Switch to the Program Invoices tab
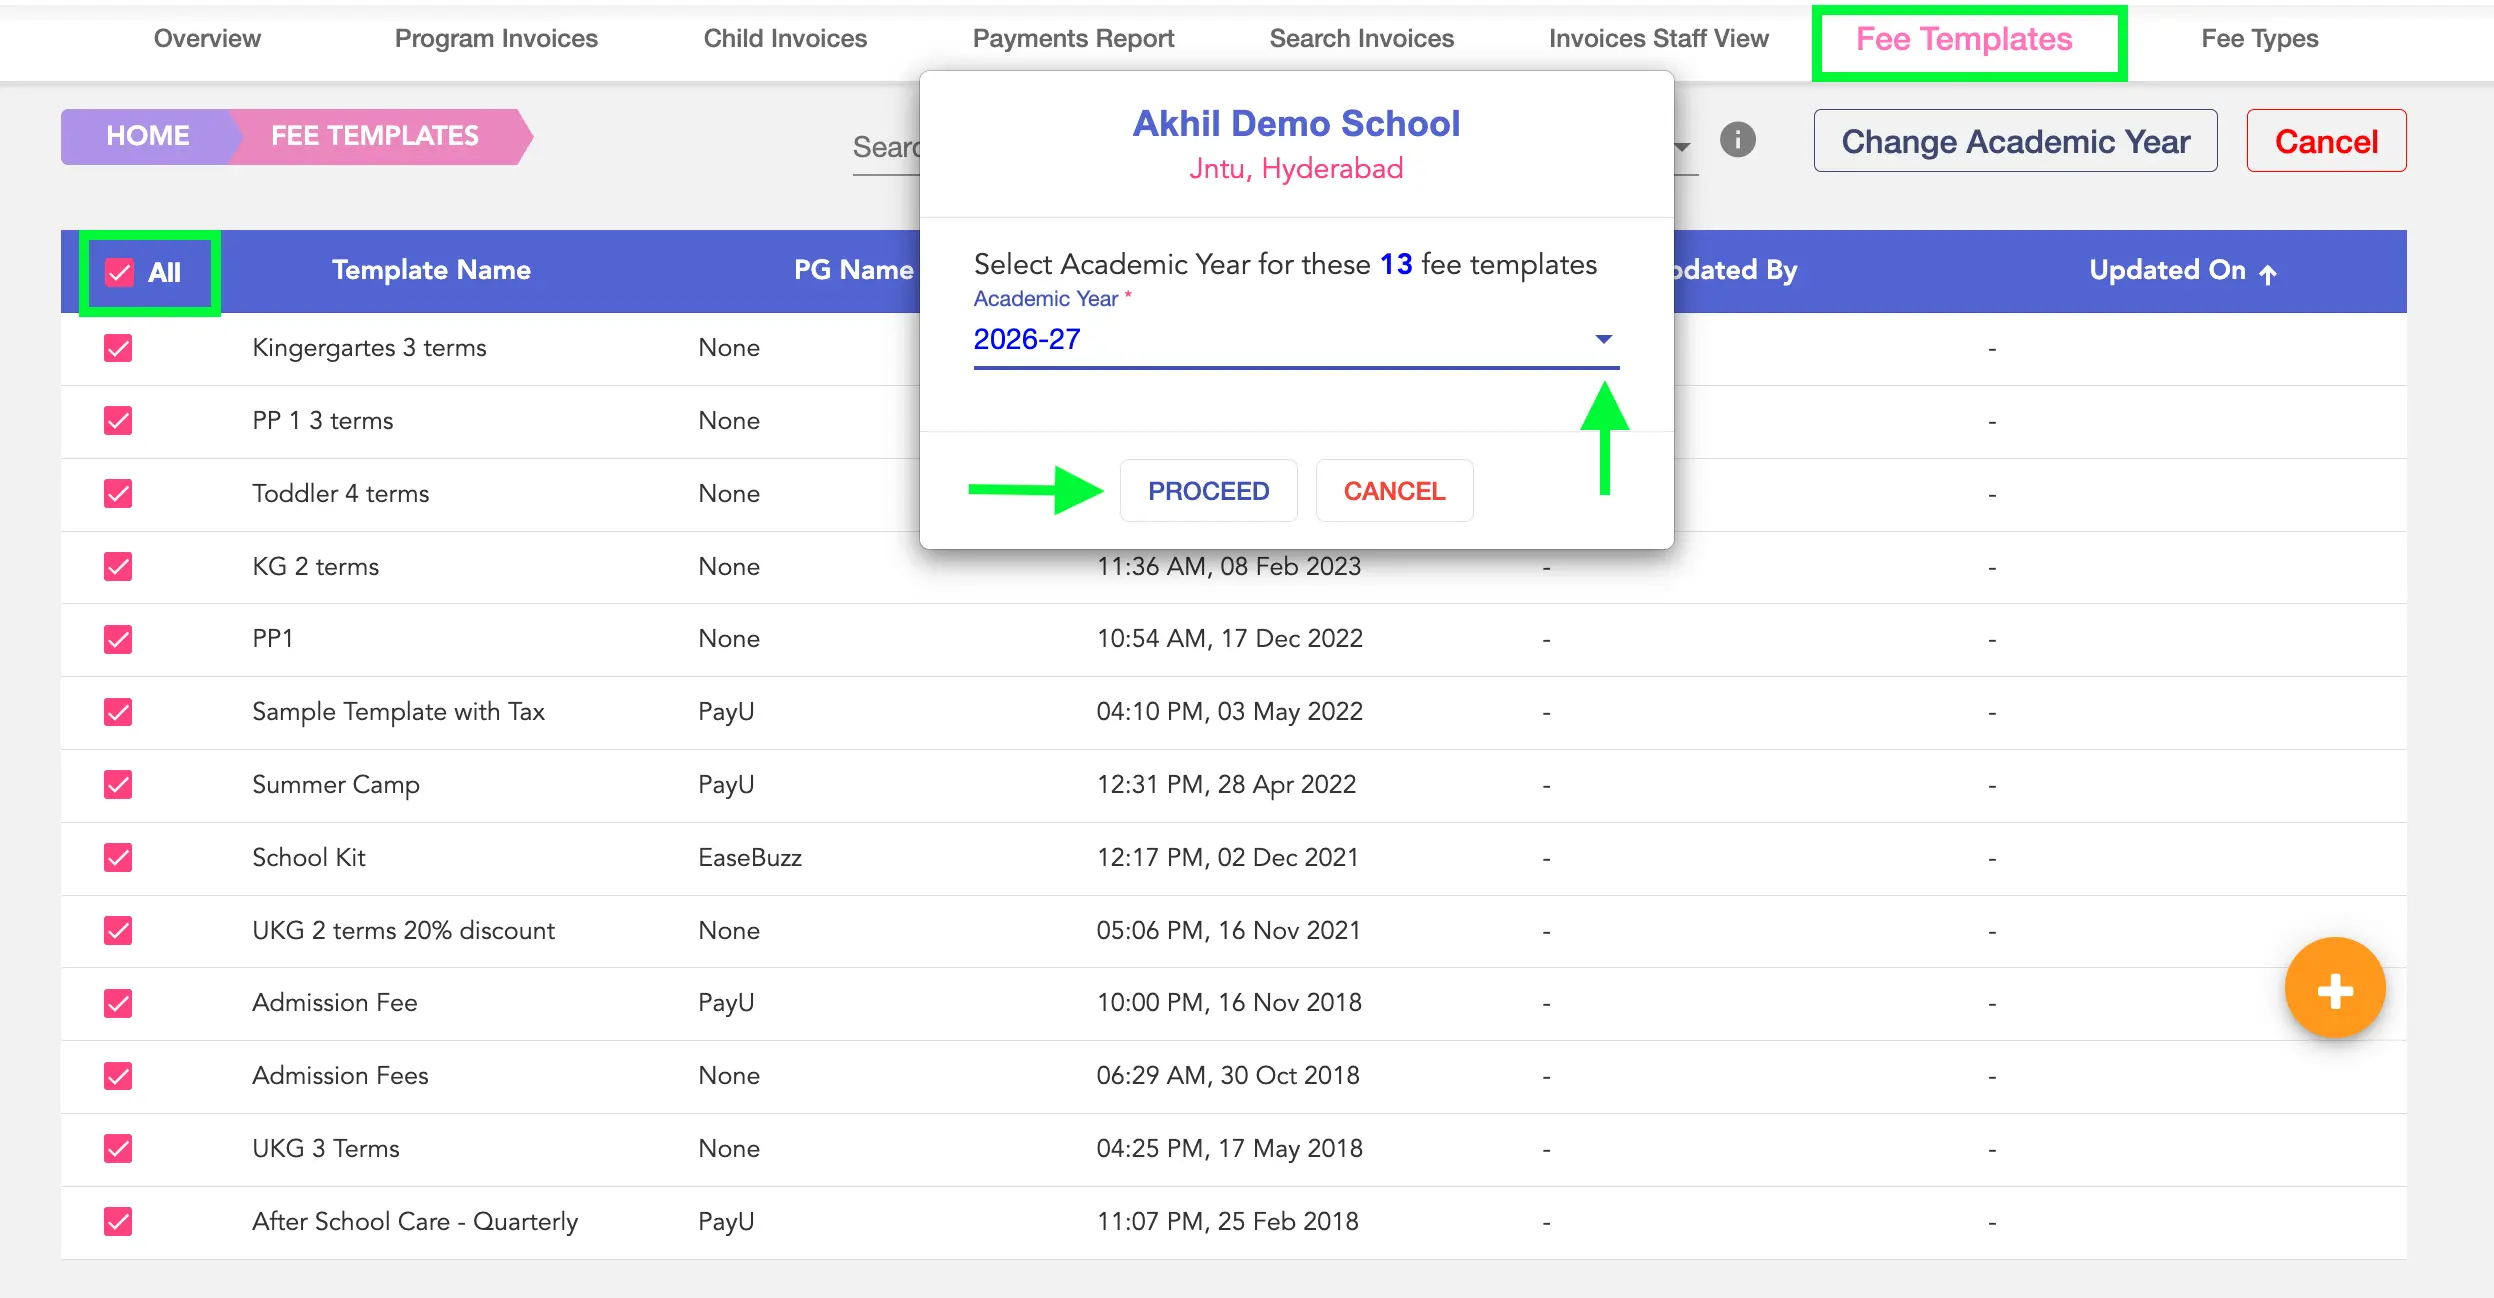 coord(496,38)
